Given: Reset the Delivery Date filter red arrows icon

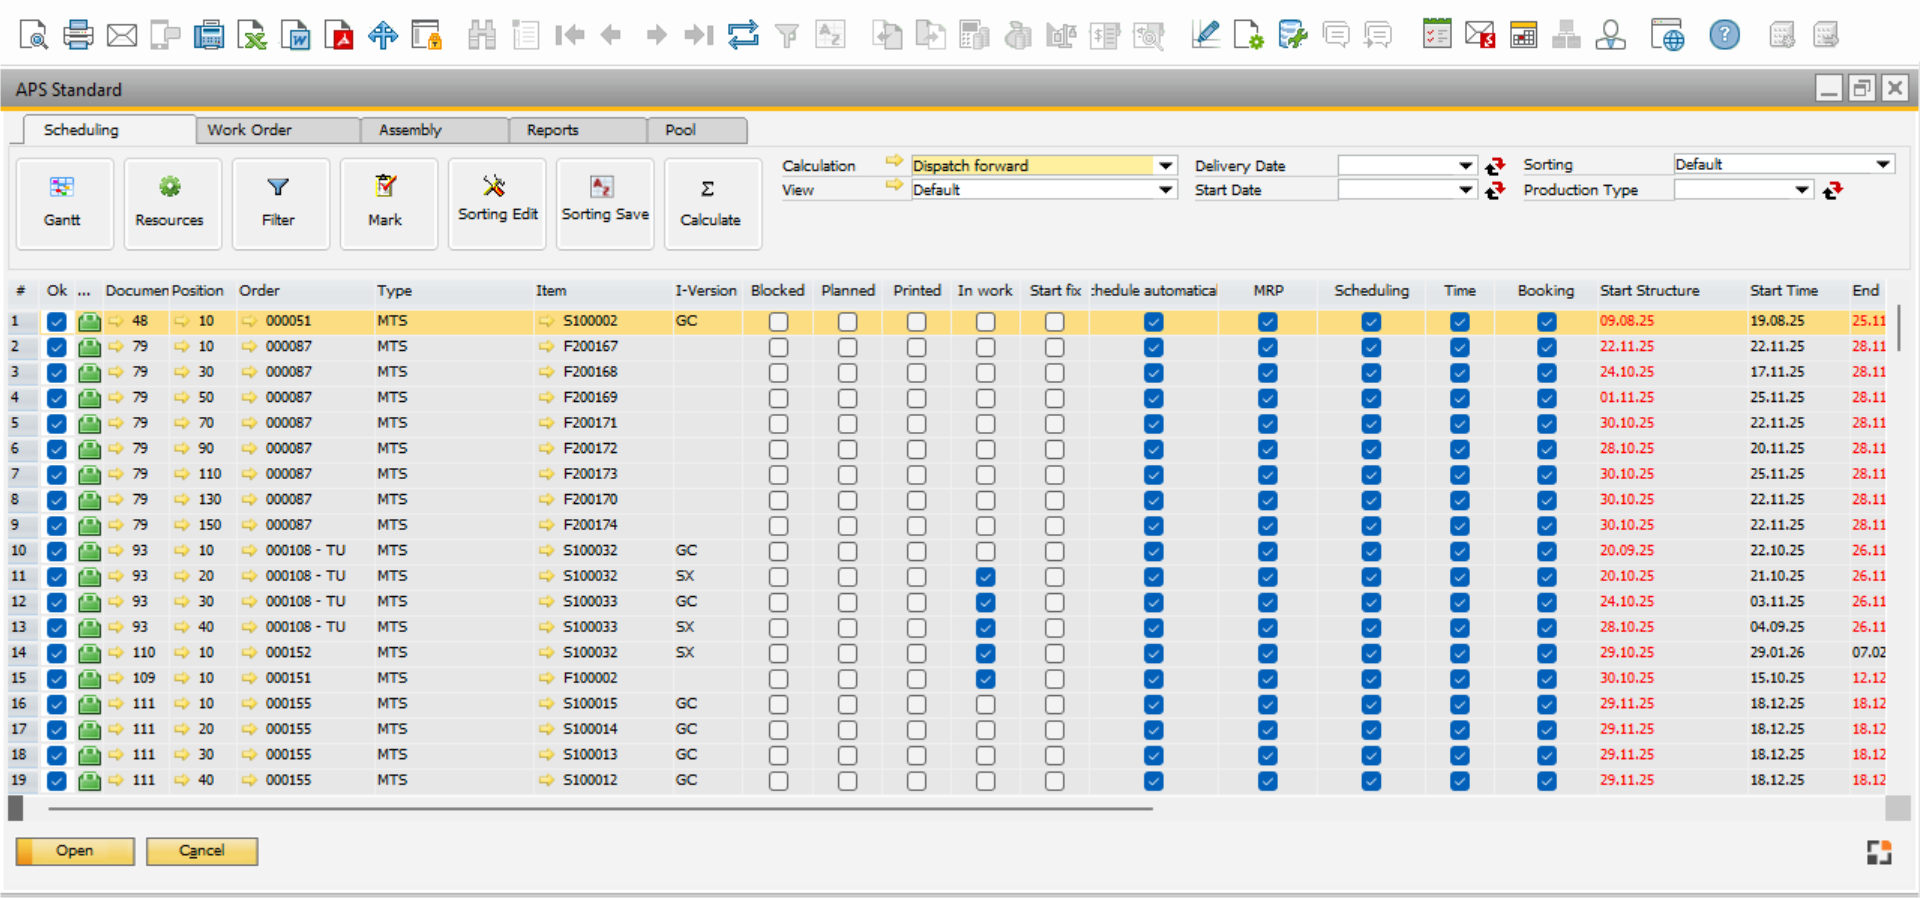Looking at the screenshot, I should [1495, 166].
